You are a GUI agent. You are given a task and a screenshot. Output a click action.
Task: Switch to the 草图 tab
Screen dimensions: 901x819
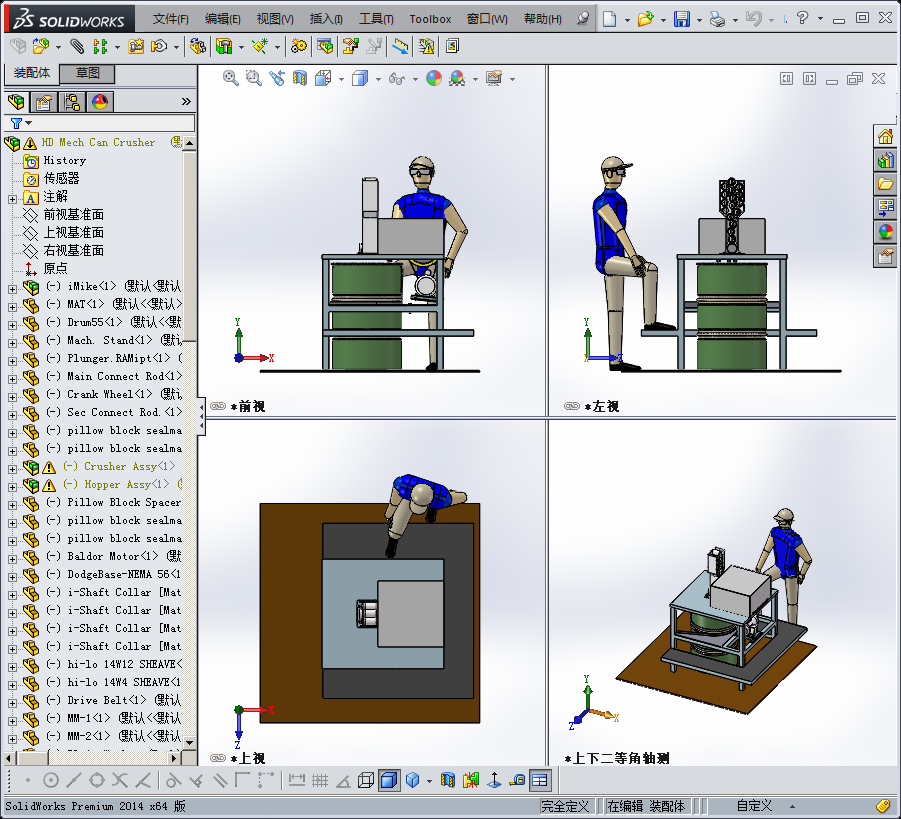pyautogui.click(x=87, y=73)
